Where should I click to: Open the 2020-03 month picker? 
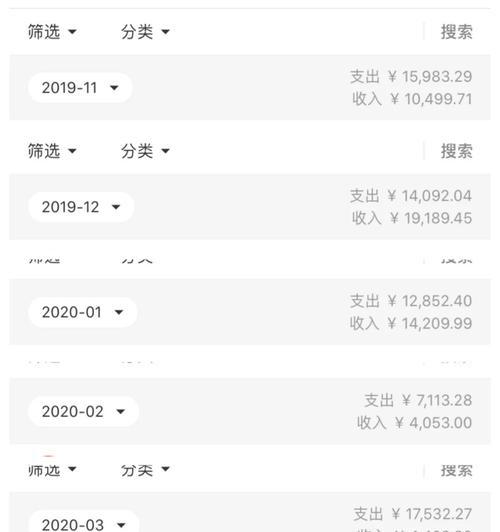click(83, 522)
